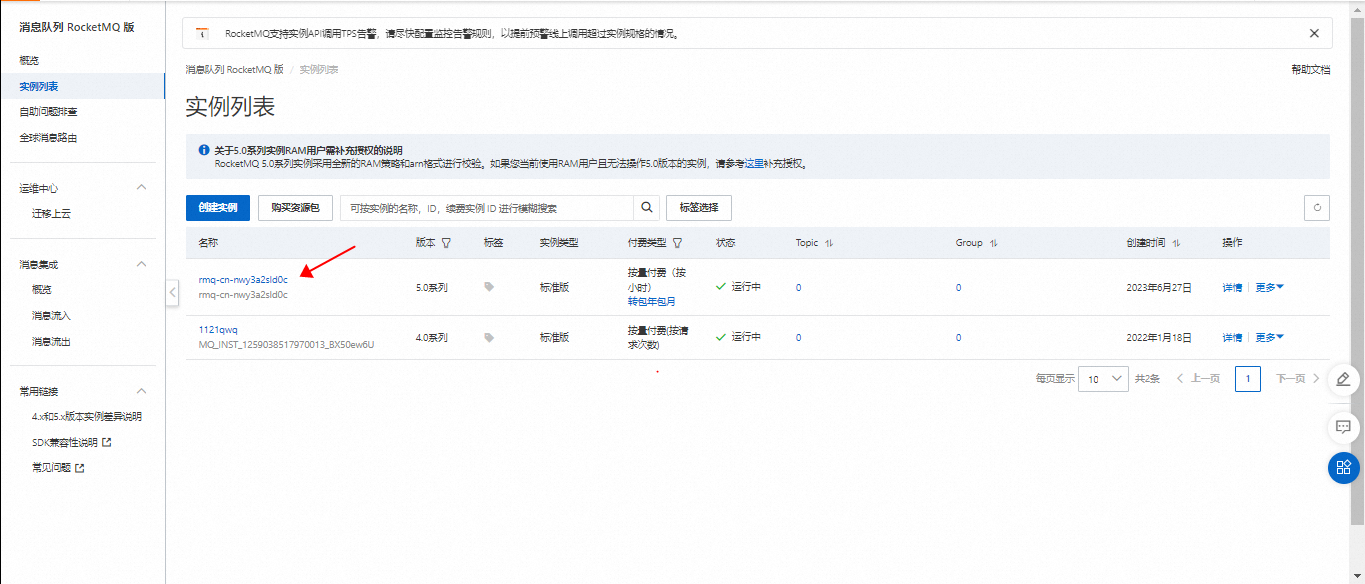
Task: Open 概览 under 消息集成
Action: (41, 290)
